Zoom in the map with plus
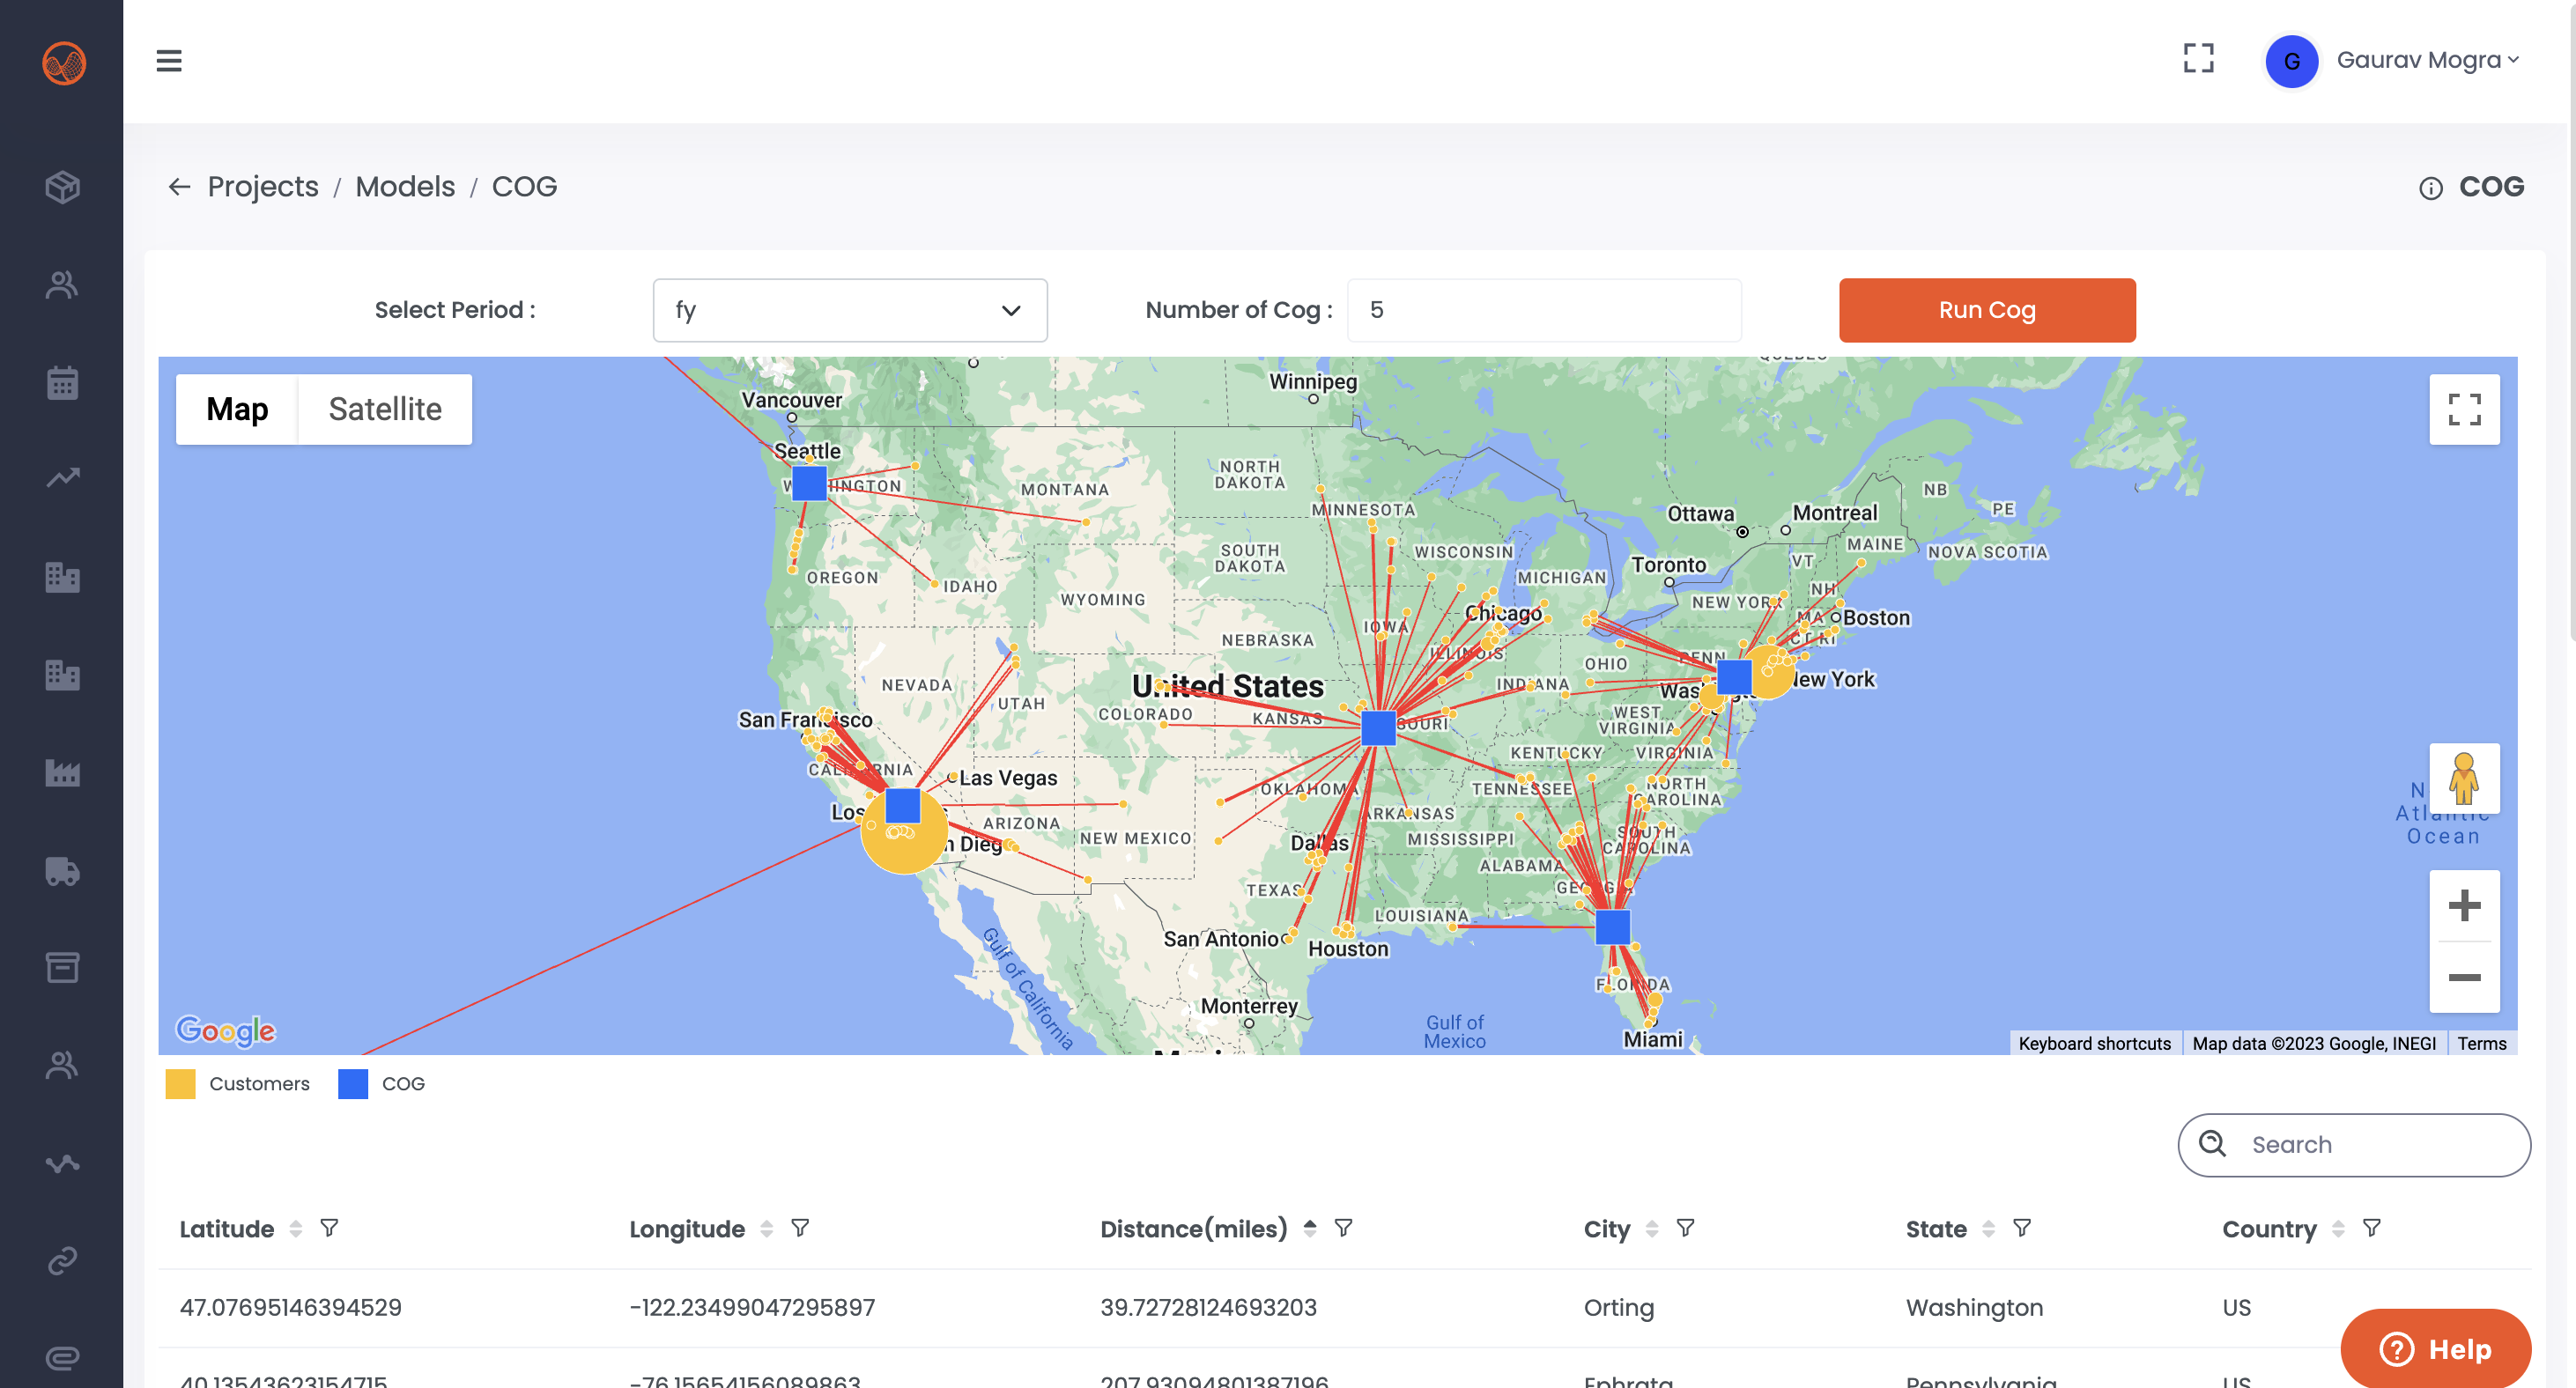This screenshot has height=1388, width=2576. pos(2464,906)
